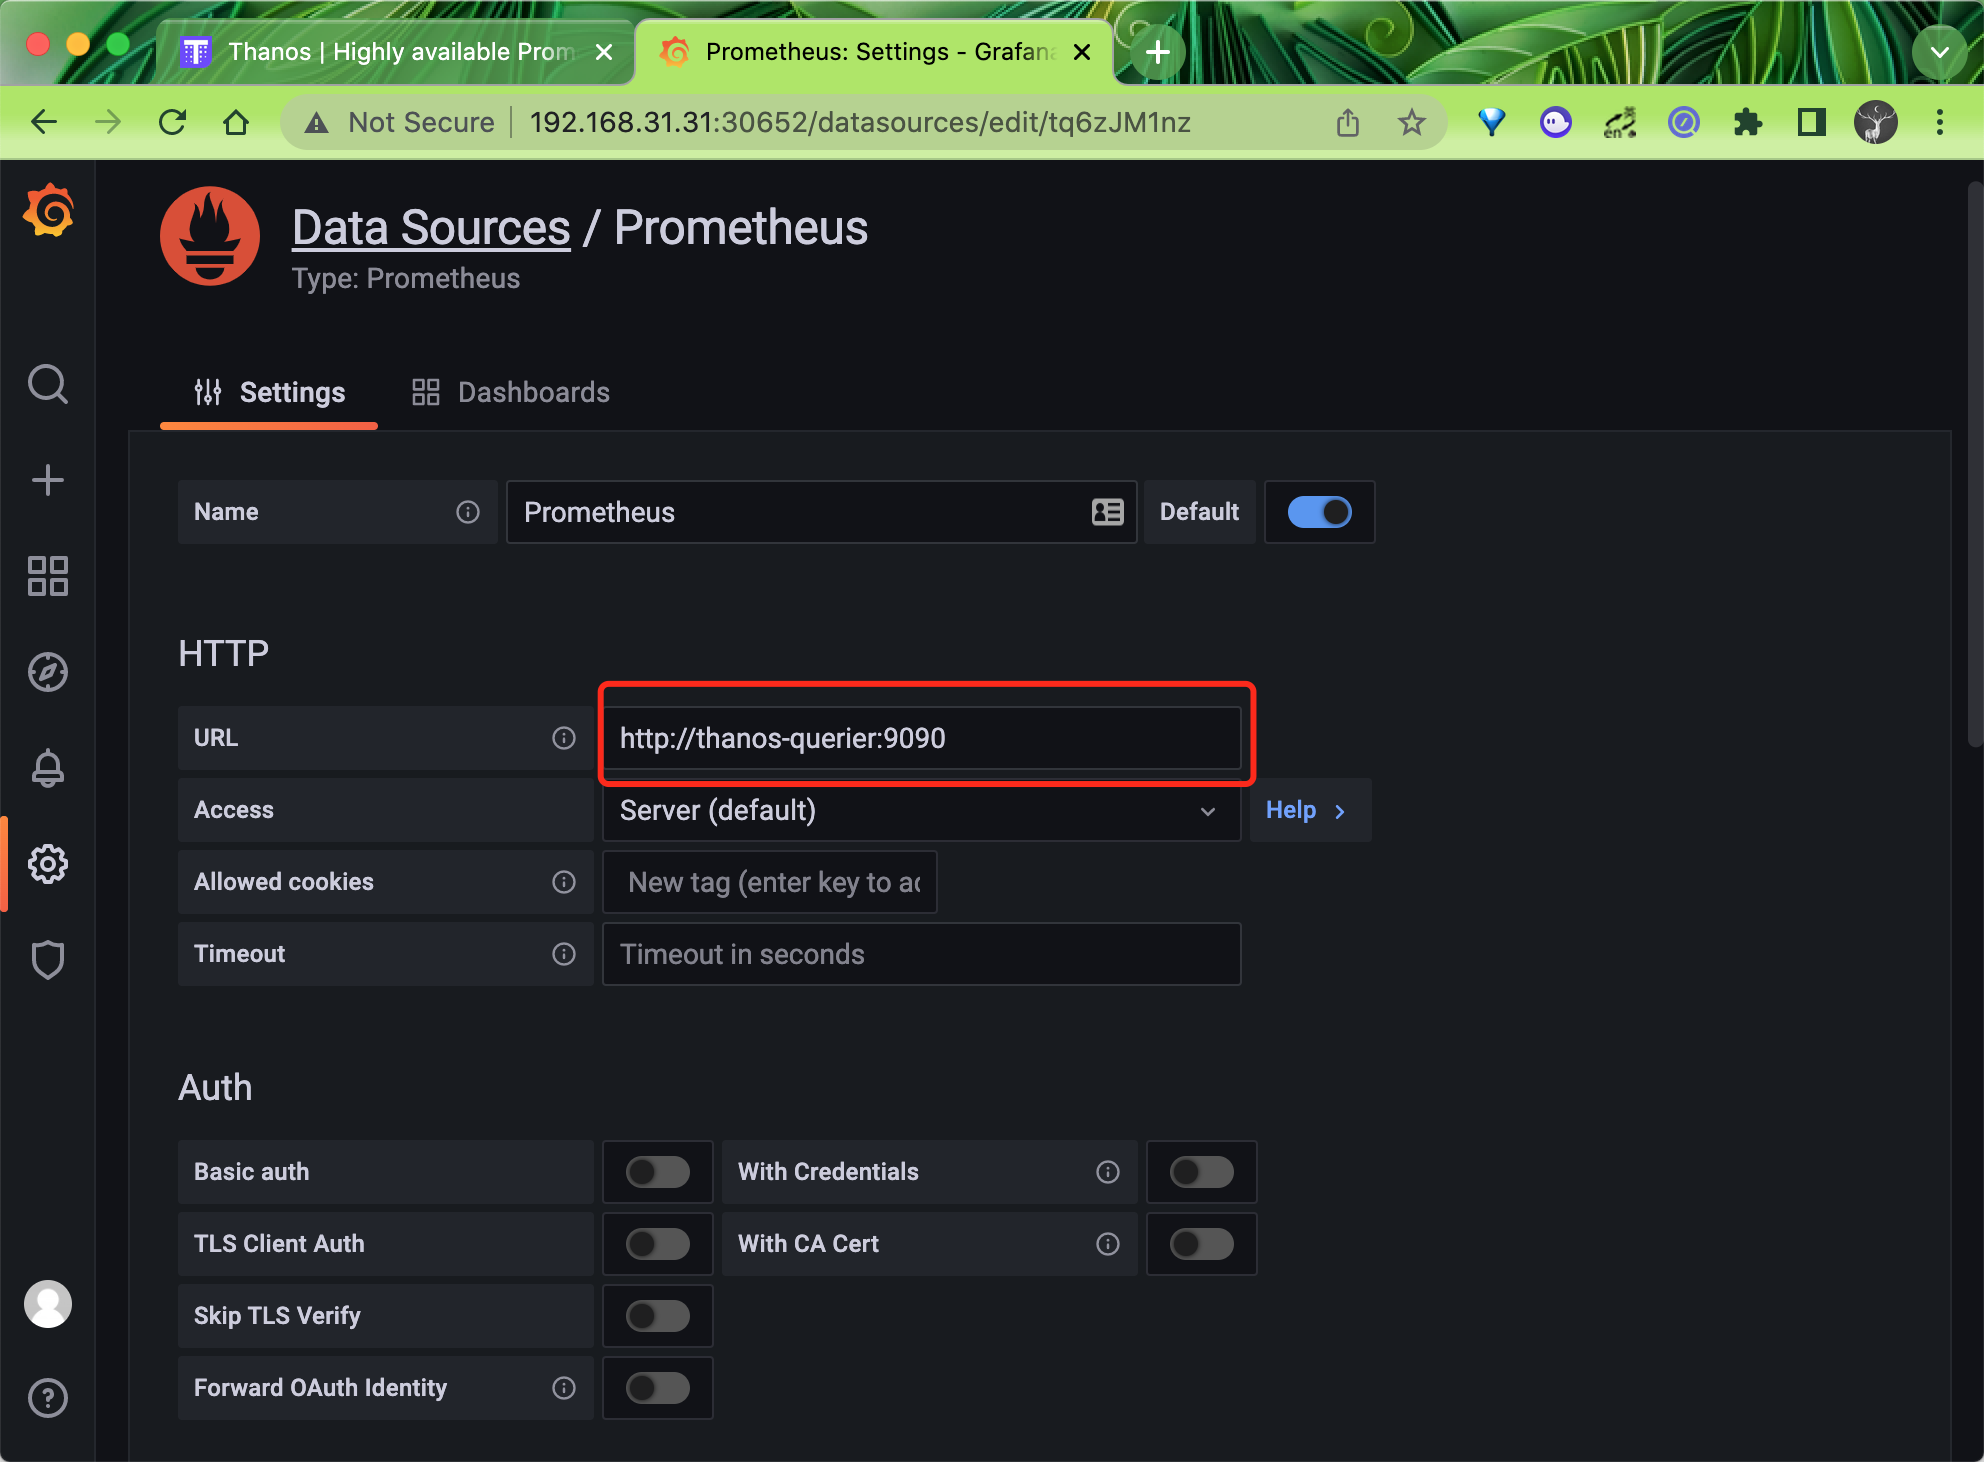Click the URL field info icon
The height and width of the screenshot is (1462, 1984).
point(564,738)
